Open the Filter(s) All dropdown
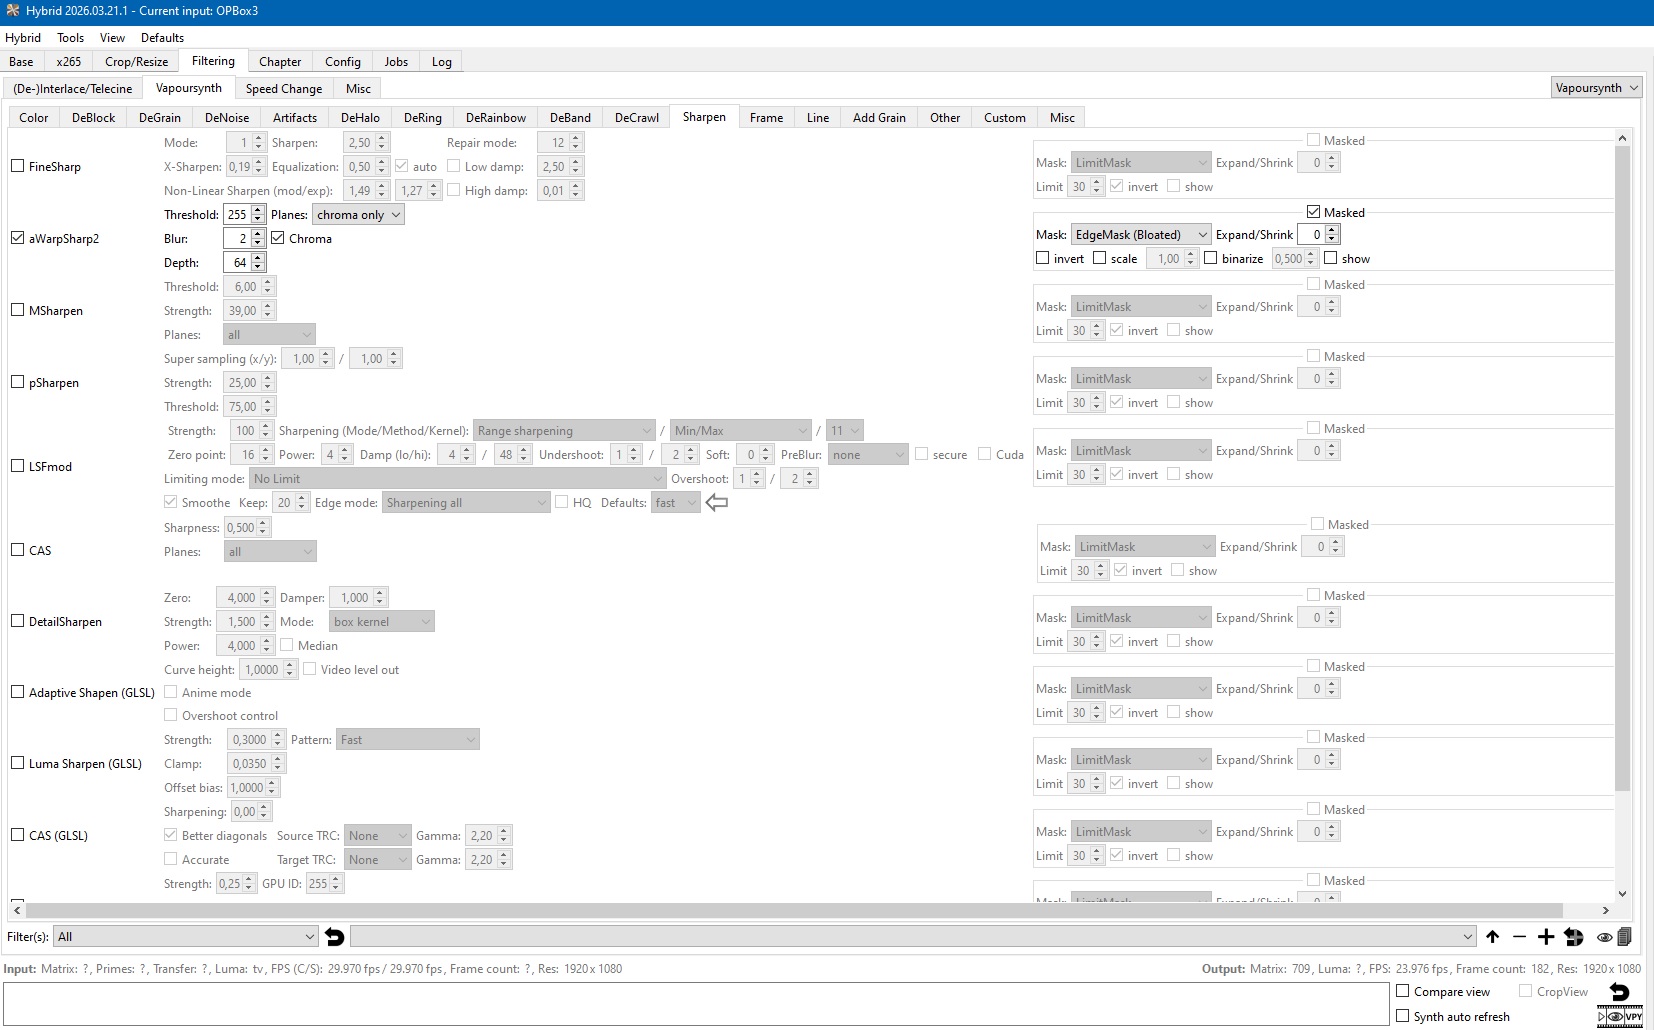Viewport: 1654px width, 1030px height. pyautogui.click(x=185, y=937)
